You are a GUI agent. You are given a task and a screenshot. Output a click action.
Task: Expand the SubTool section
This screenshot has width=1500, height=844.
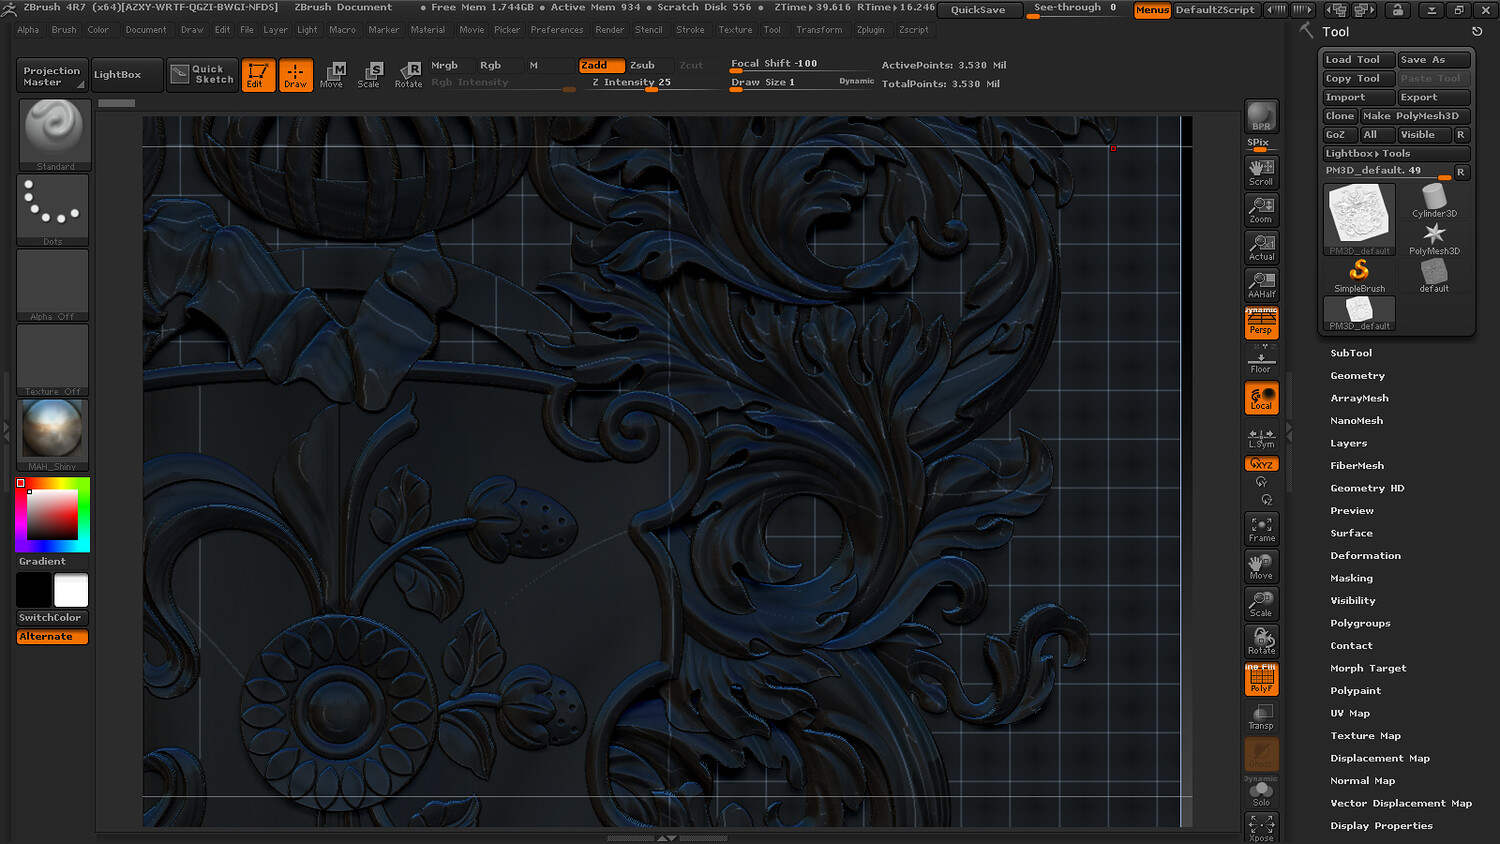click(x=1351, y=353)
